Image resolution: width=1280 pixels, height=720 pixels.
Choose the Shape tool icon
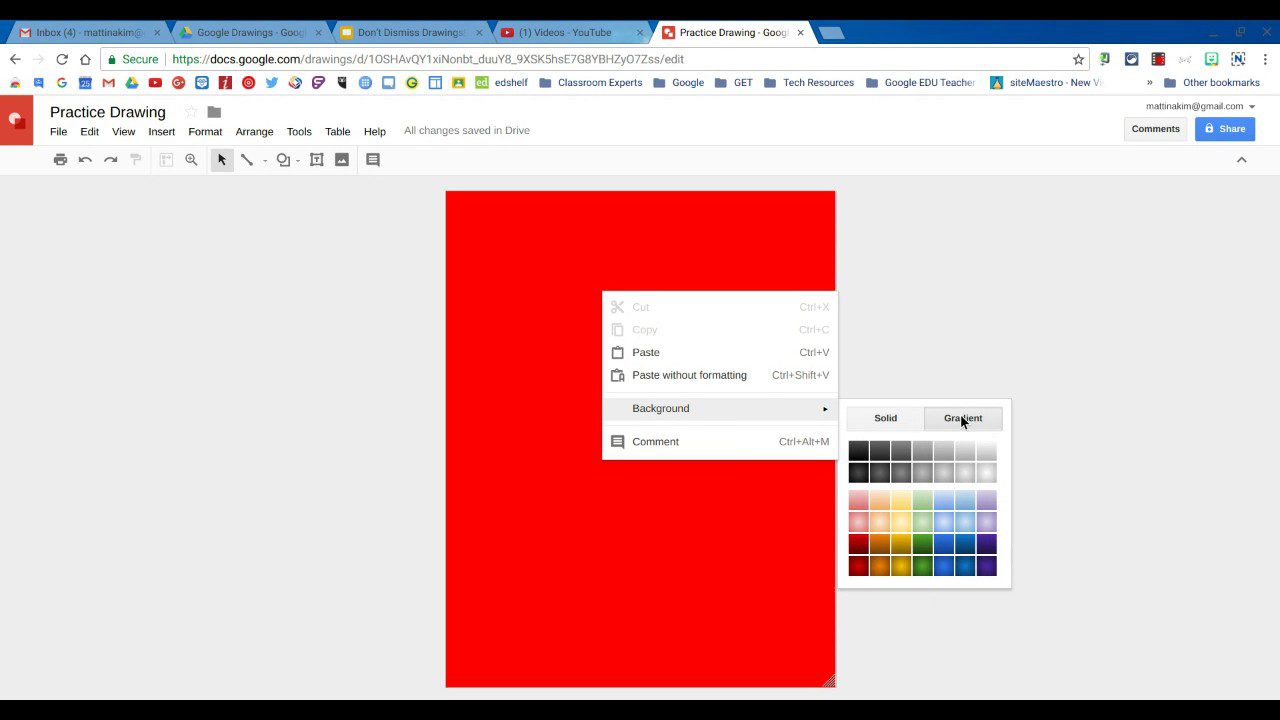click(283, 160)
